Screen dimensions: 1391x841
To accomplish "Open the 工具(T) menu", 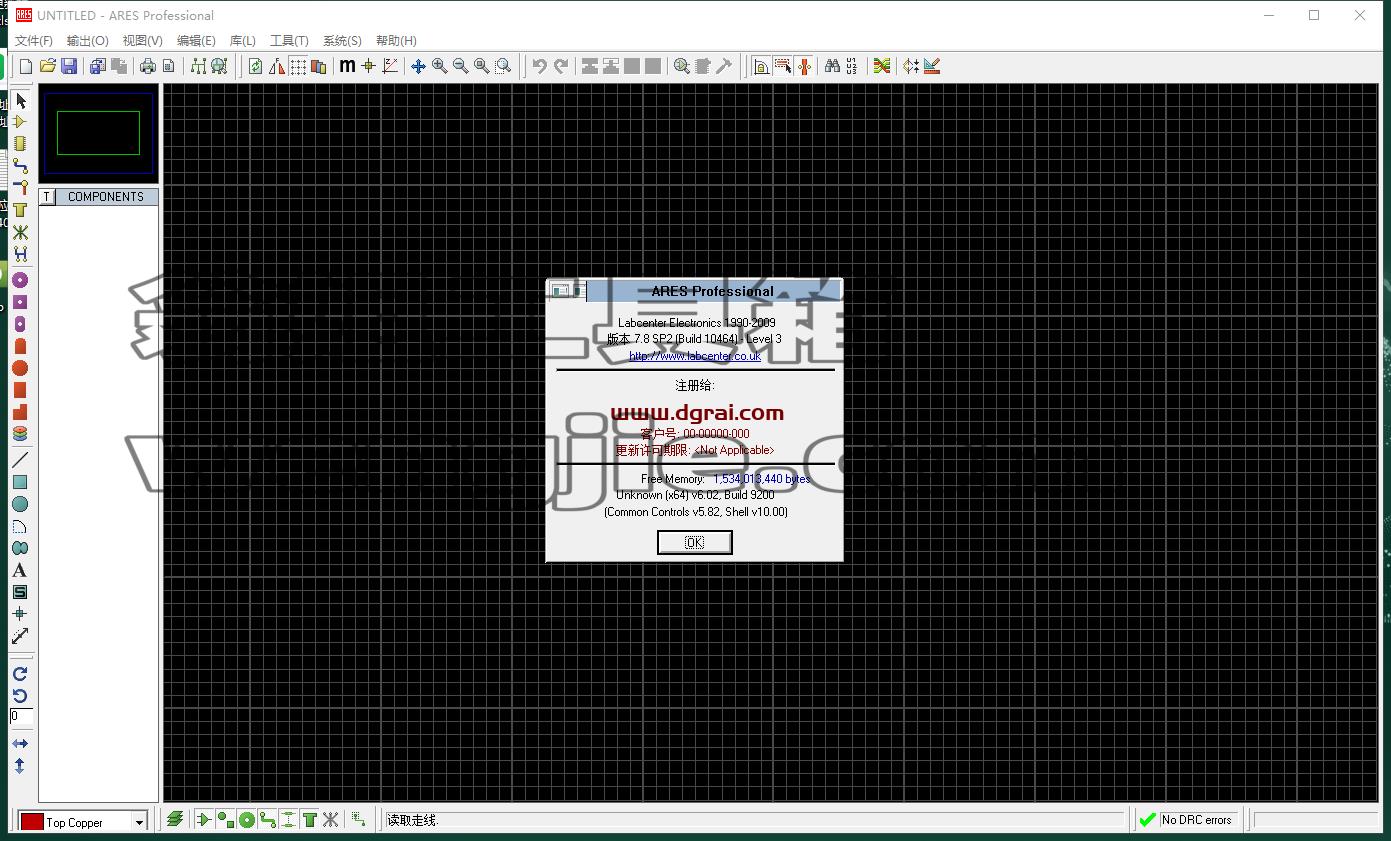I will tap(289, 40).
